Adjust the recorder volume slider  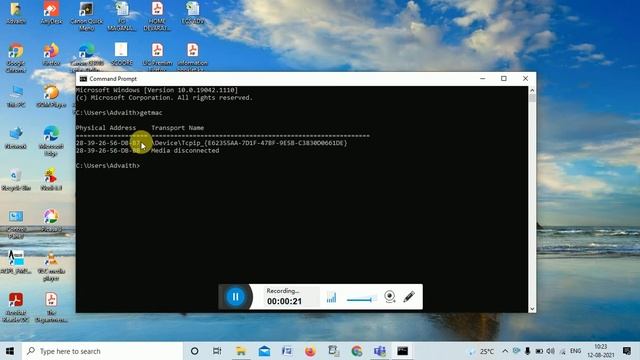click(x=362, y=300)
